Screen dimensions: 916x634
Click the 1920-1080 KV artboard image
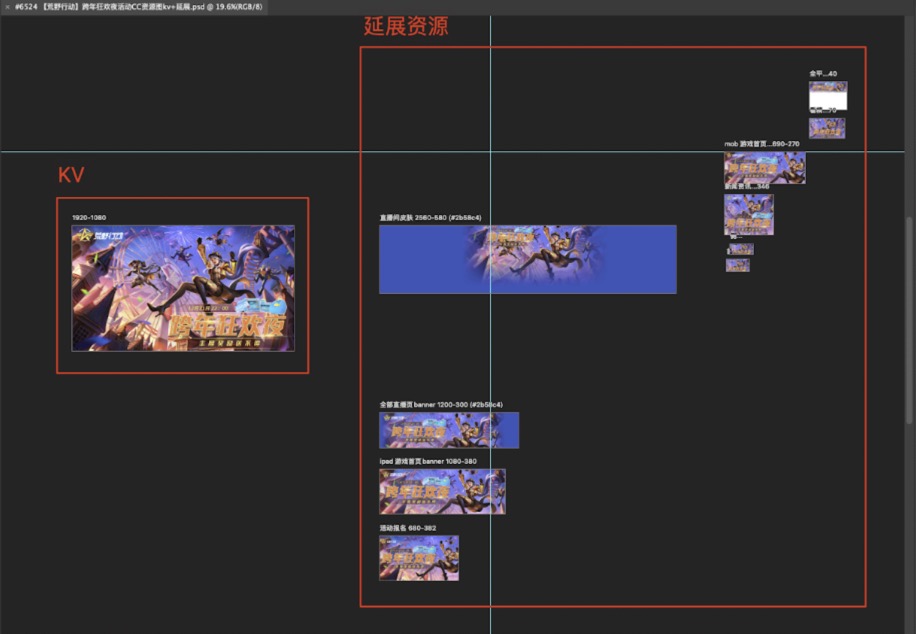pyautogui.click(x=183, y=288)
